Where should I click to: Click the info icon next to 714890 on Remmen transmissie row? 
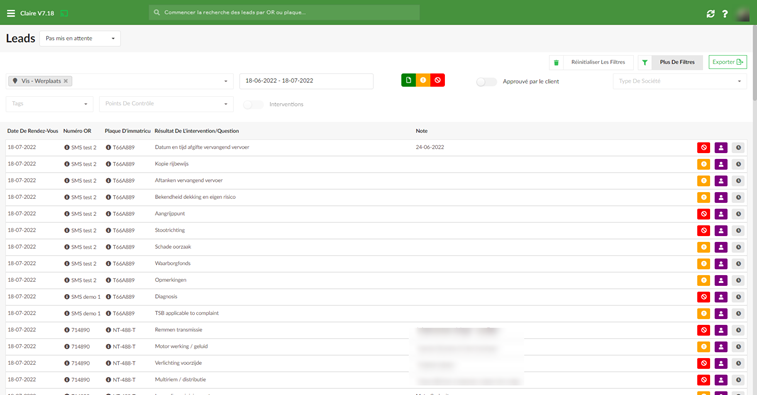[67, 330]
